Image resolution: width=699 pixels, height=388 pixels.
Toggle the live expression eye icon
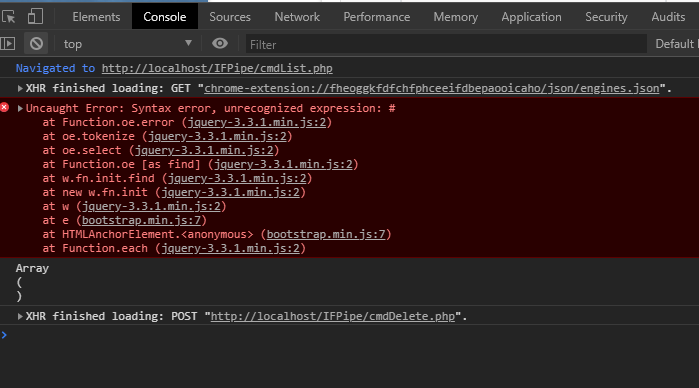(220, 43)
